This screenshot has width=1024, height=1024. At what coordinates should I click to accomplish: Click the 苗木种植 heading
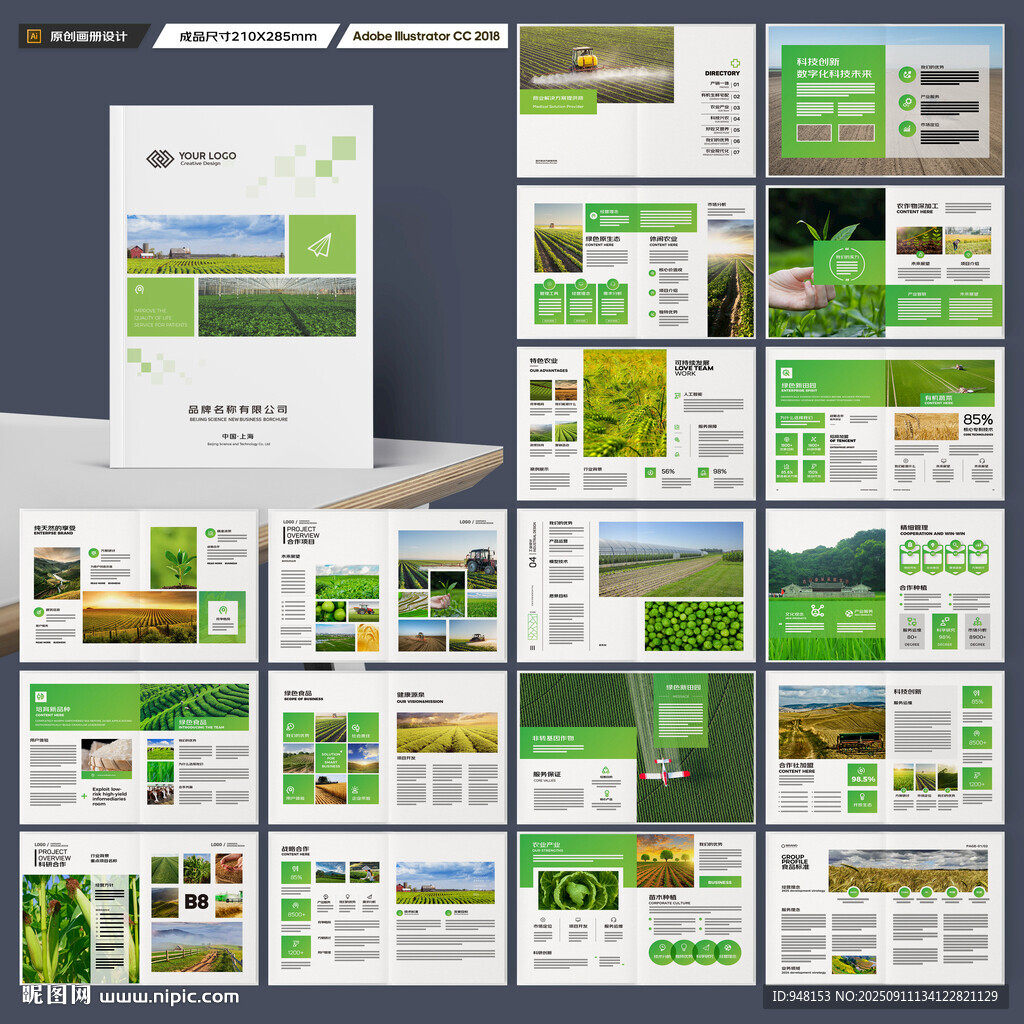(662, 897)
